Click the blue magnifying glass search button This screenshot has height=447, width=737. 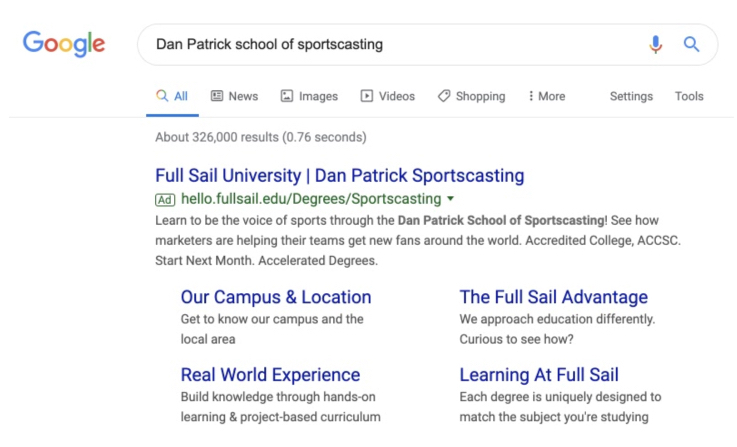pos(691,44)
